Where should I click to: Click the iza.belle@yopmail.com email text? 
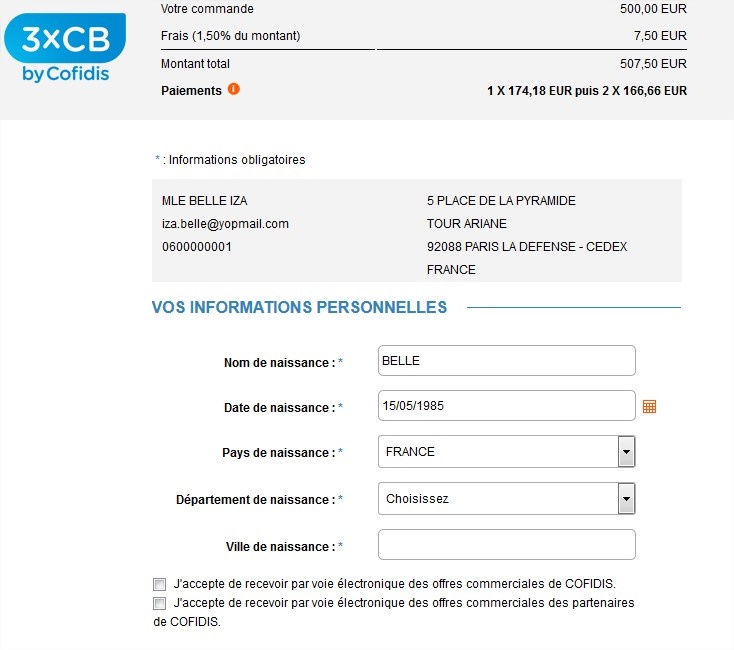tap(225, 224)
